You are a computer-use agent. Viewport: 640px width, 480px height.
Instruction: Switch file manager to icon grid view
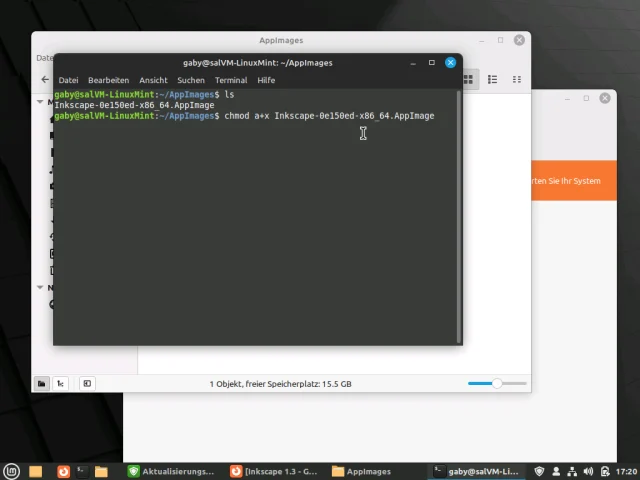(469, 80)
